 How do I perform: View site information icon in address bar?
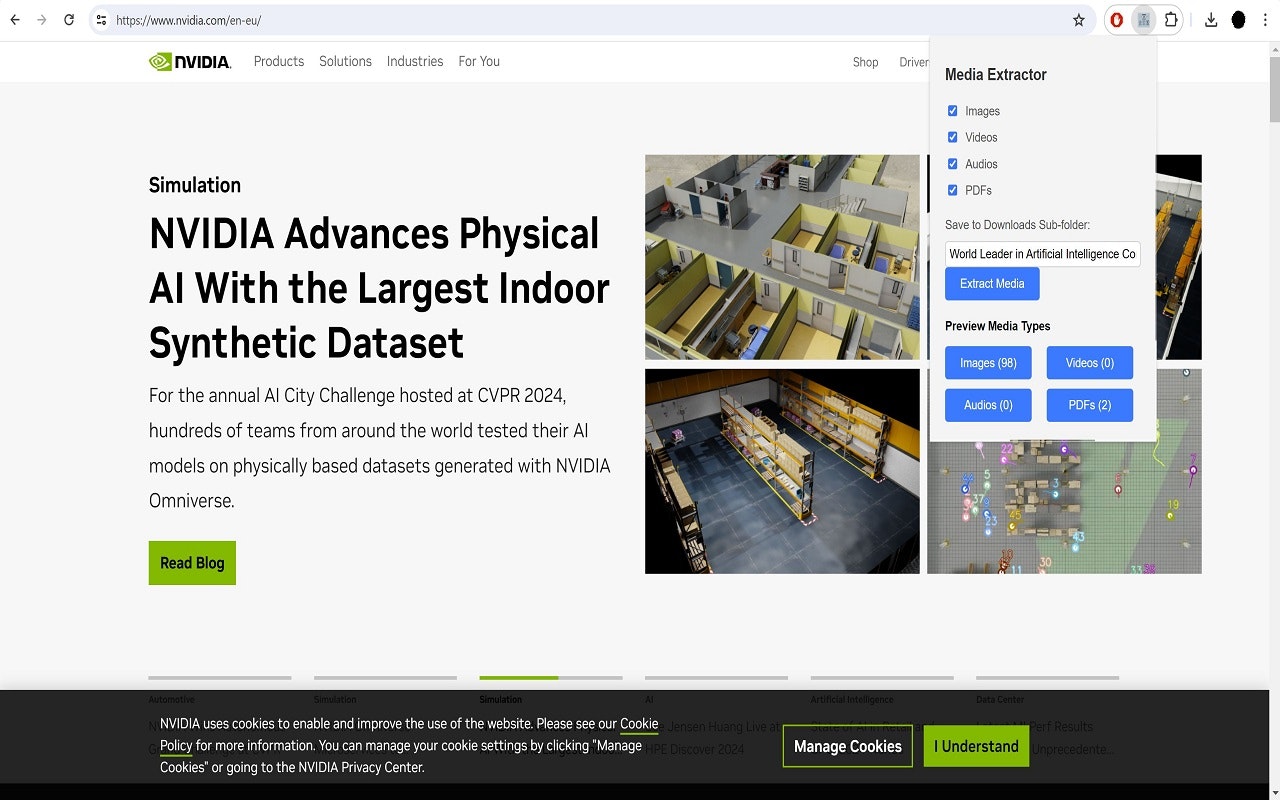(x=101, y=20)
